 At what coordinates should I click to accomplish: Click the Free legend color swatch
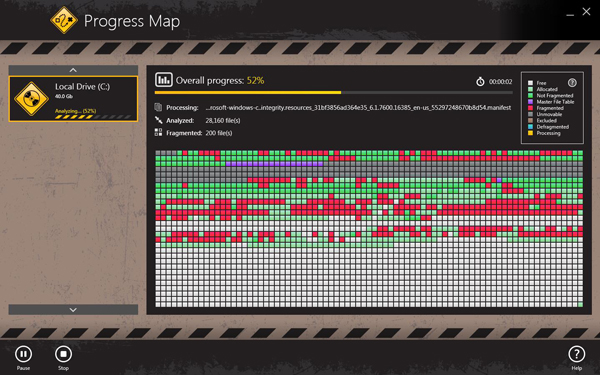tap(530, 83)
